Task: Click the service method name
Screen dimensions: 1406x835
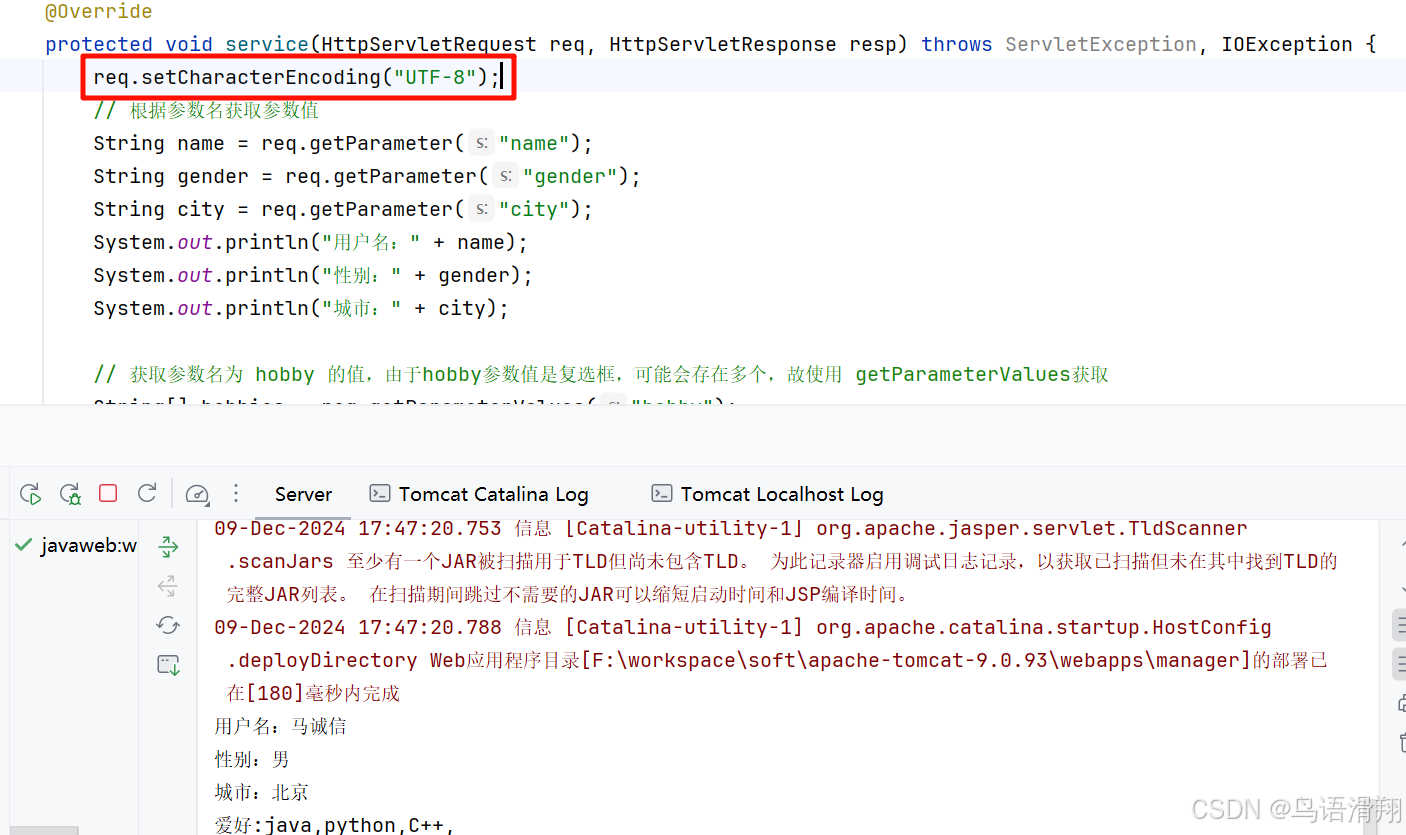Action: [x=267, y=44]
